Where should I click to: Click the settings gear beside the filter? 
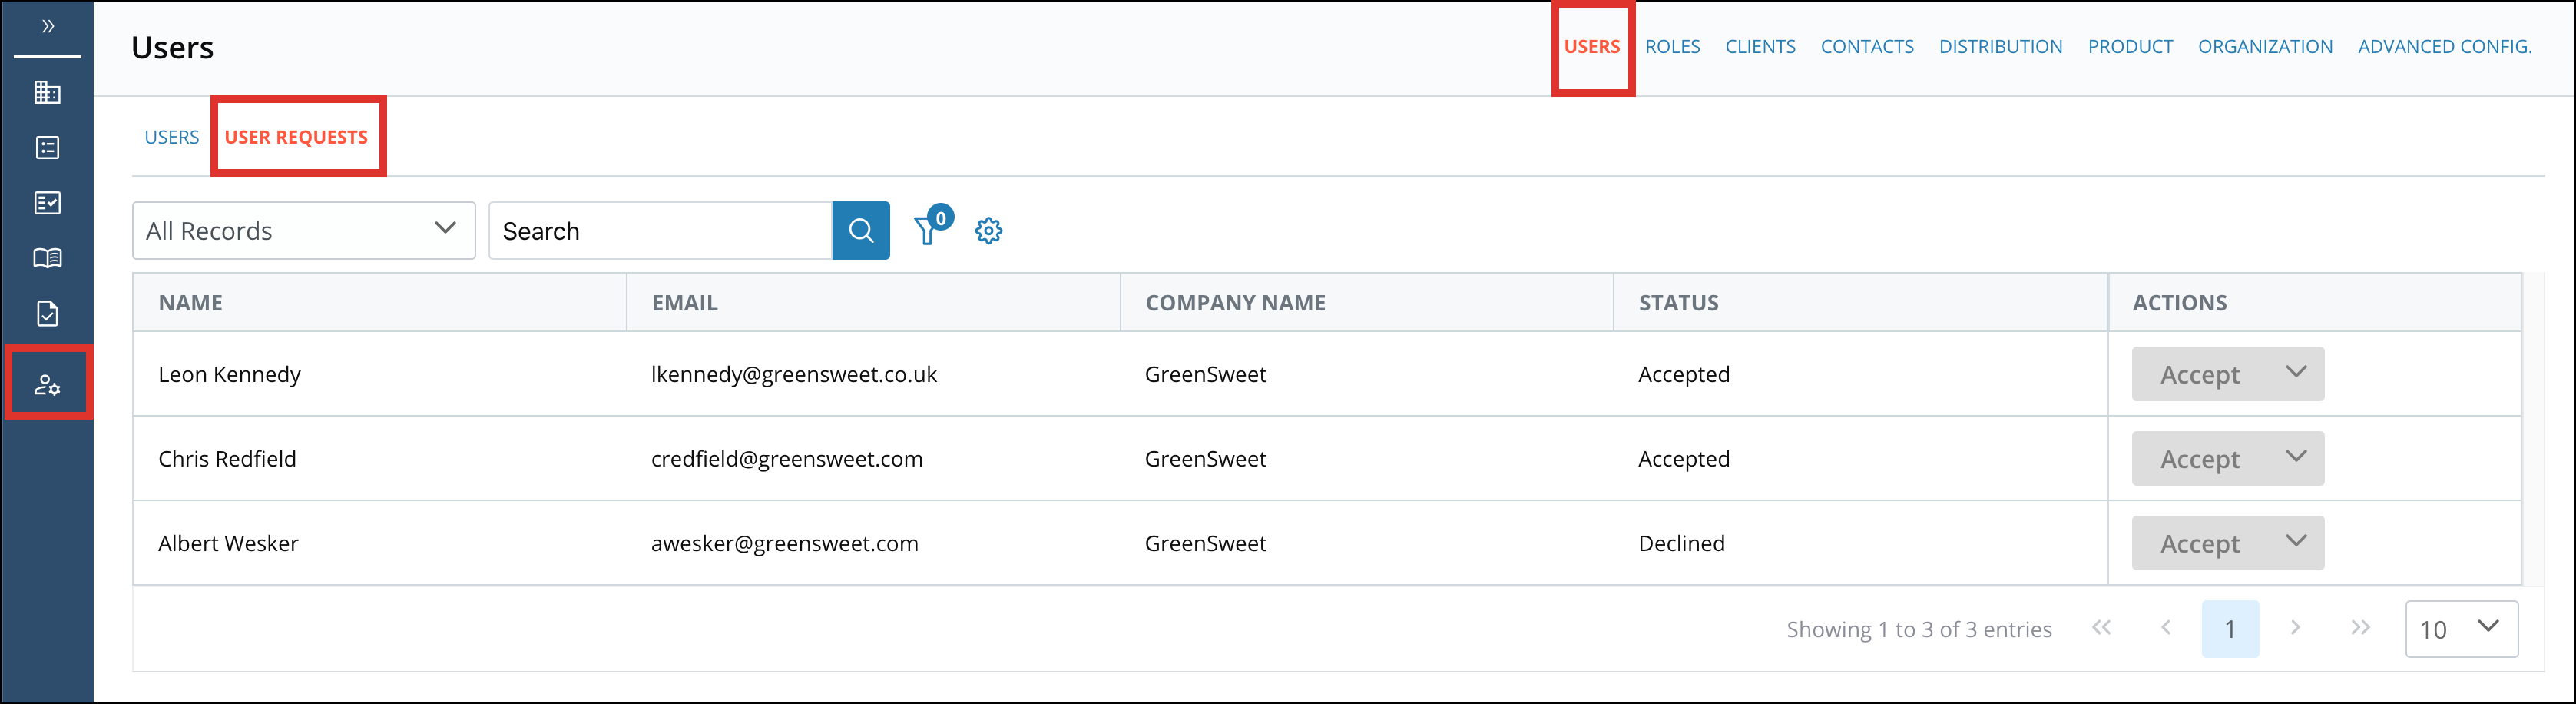pyautogui.click(x=988, y=231)
